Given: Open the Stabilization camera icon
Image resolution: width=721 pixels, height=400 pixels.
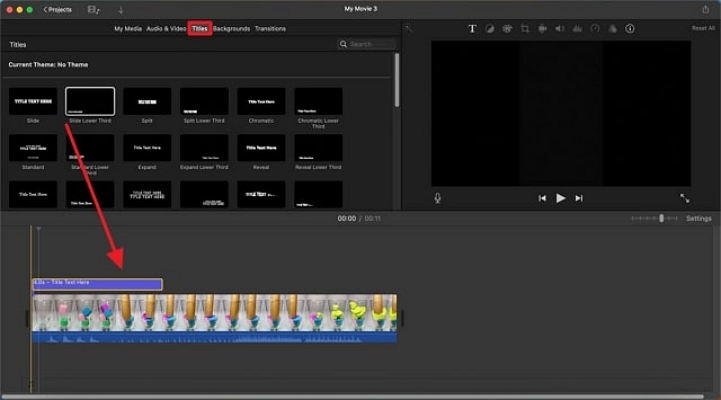Looking at the screenshot, I should (542, 29).
